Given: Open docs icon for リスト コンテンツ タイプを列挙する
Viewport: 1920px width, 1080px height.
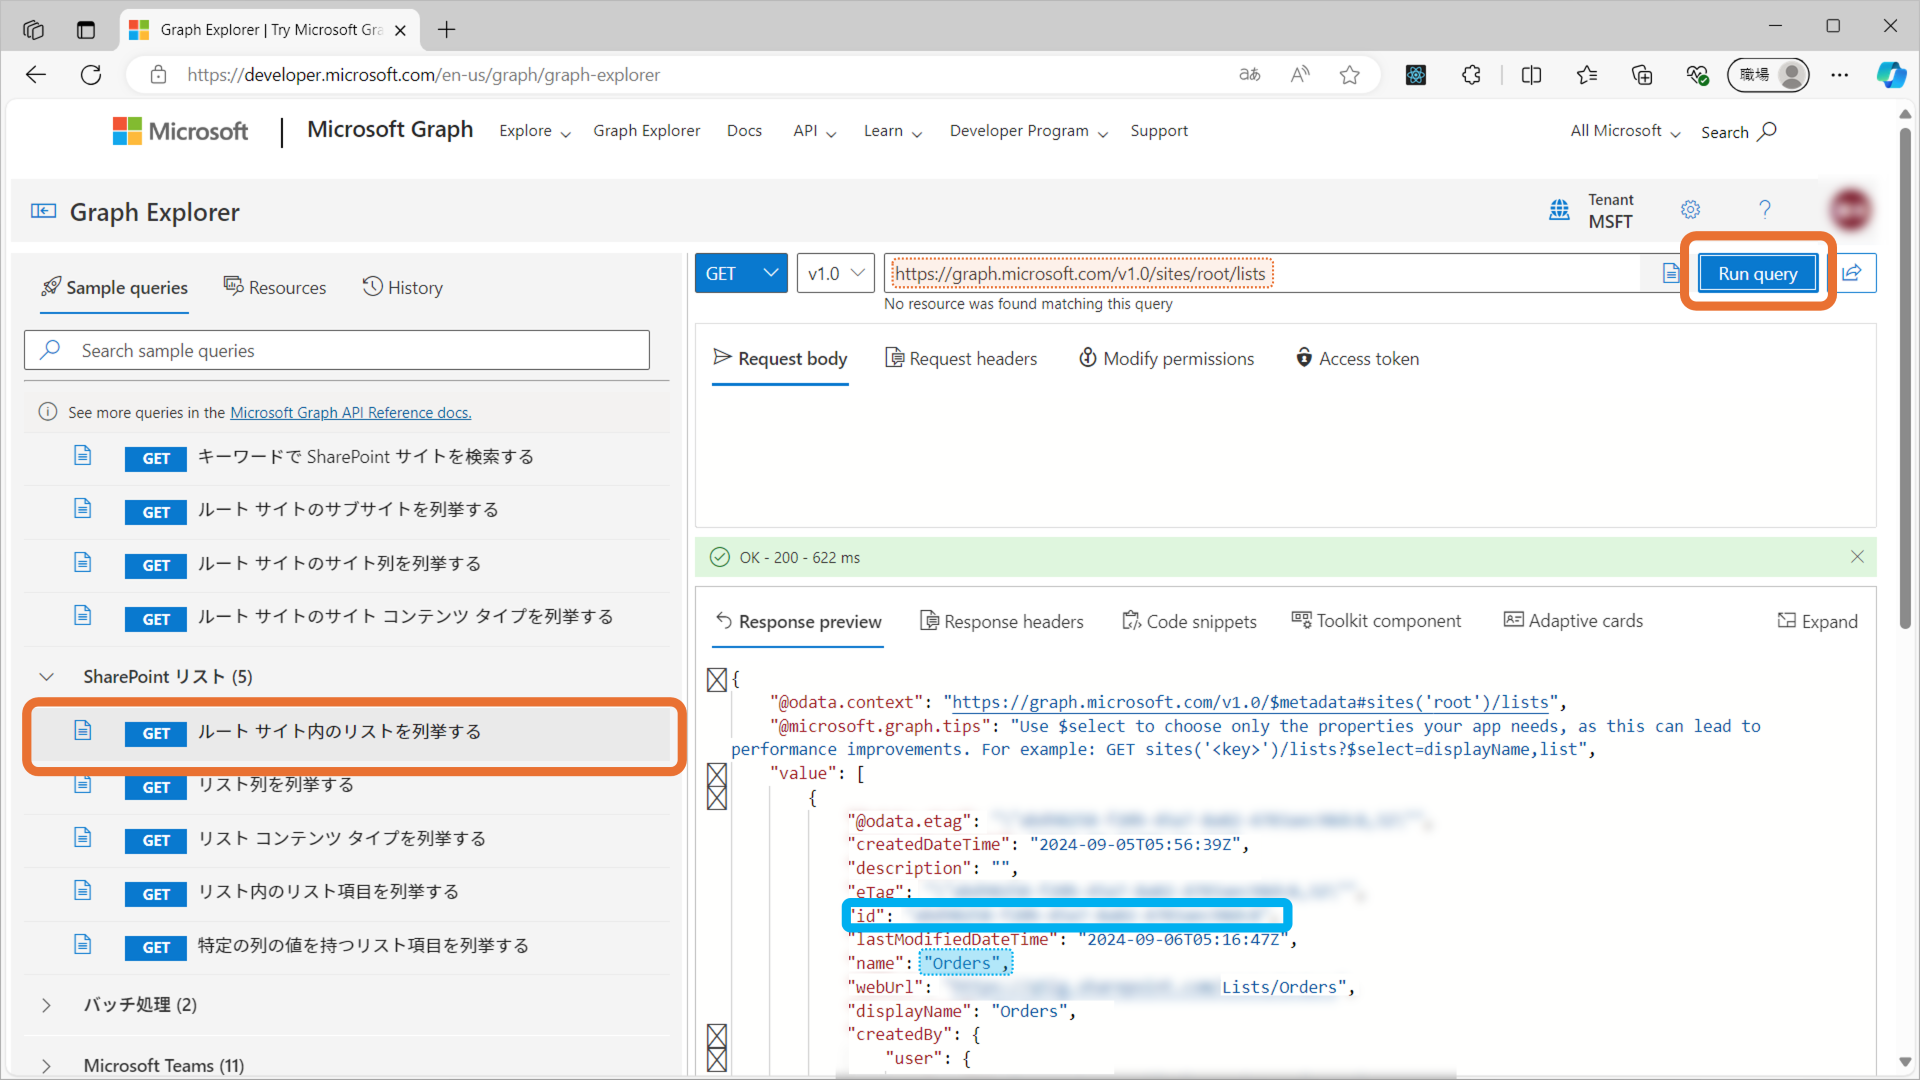Looking at the screenshot, I should [82, 838].
